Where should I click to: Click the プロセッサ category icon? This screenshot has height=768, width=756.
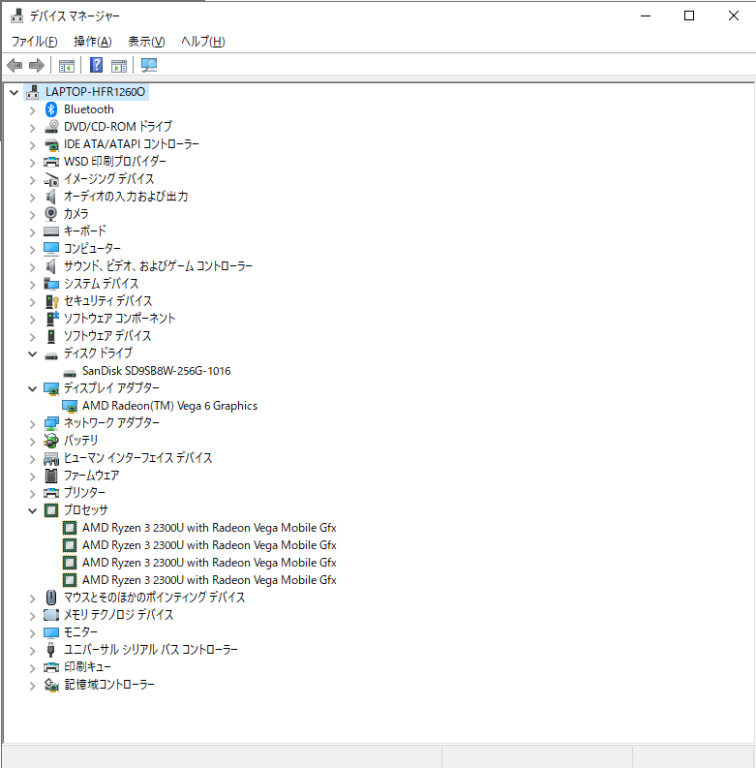(x=51, y=510)
